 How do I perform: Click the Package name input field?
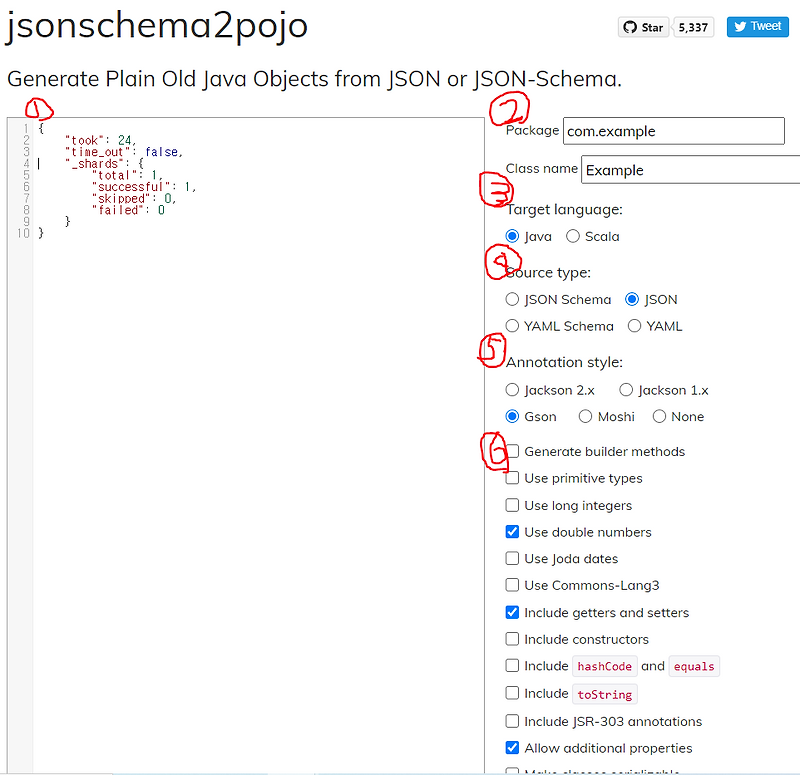(x=673, y=130)
